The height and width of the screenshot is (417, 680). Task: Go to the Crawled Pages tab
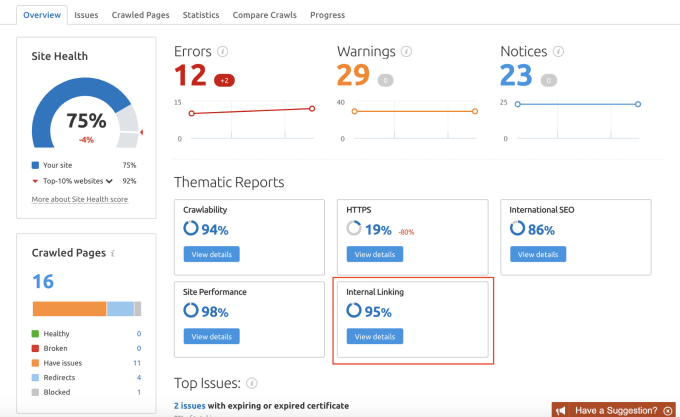(x=140, y=15)
